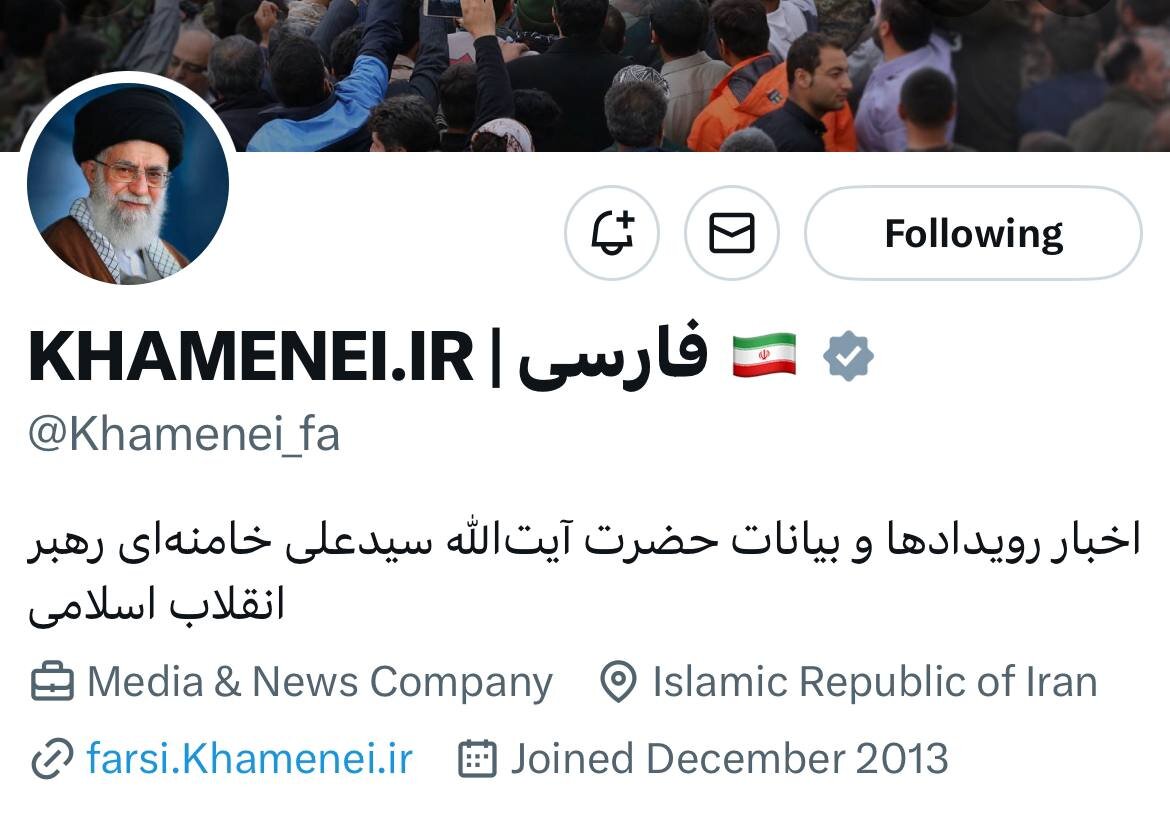The width and height of the screenshot is (1170, 822).
Task: Click the calendar icon beside the join date
Action: click(477, 759)
